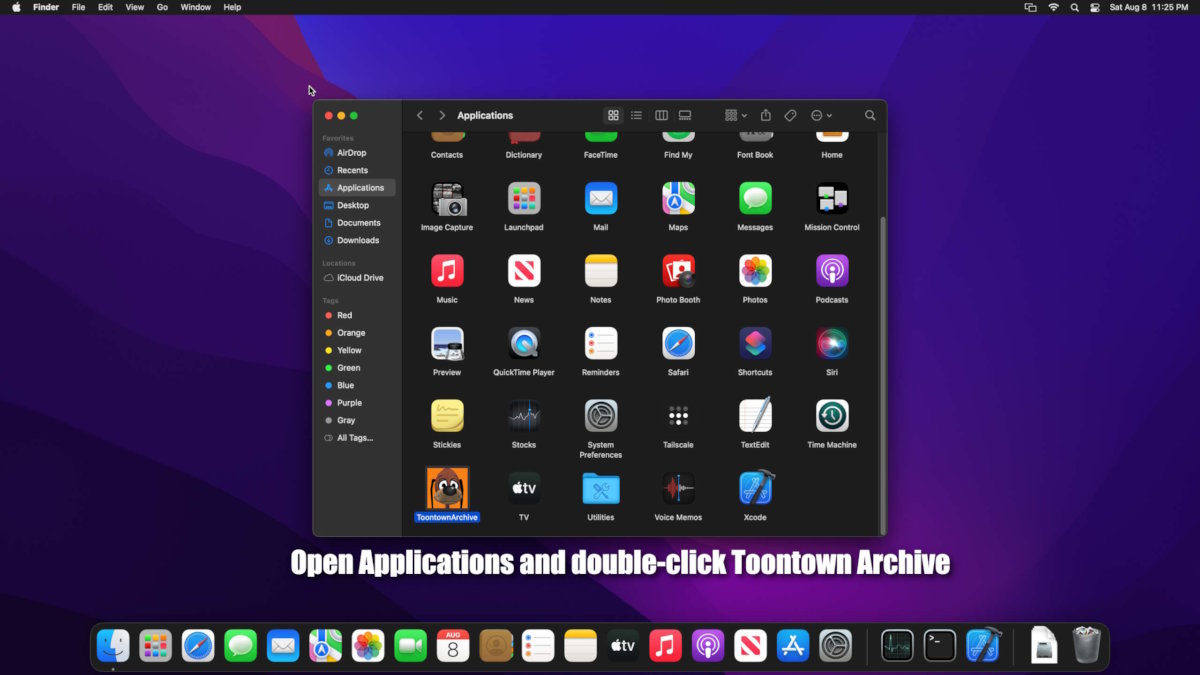Click the Share toolbar button
This screenshot has height=675, width=1200.
coord(766,116)
